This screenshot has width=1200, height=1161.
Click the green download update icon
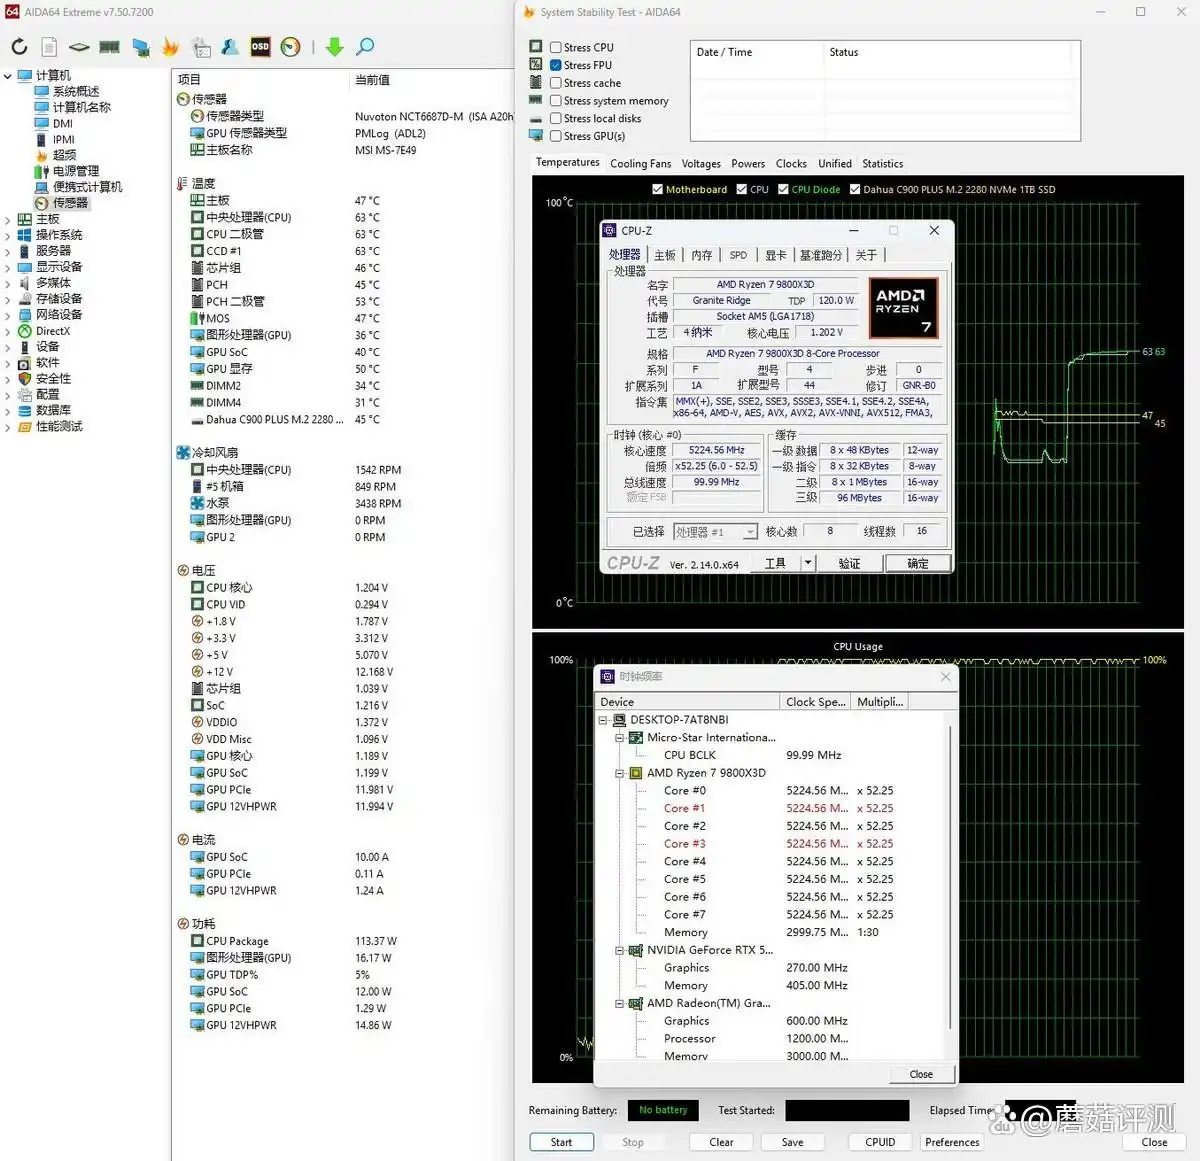point(334,46)
